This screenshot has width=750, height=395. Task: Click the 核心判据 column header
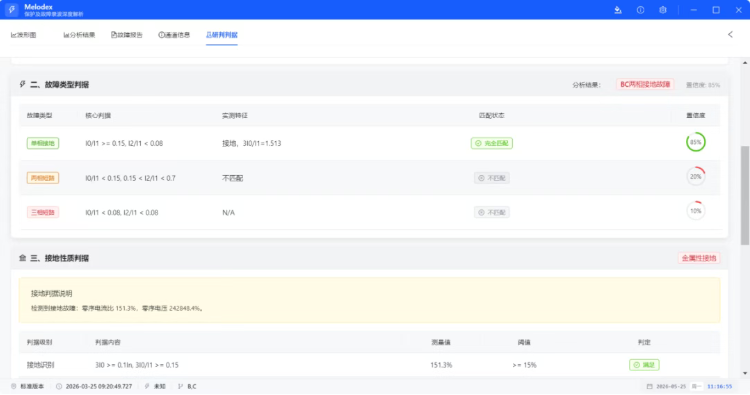coord(98,115)
